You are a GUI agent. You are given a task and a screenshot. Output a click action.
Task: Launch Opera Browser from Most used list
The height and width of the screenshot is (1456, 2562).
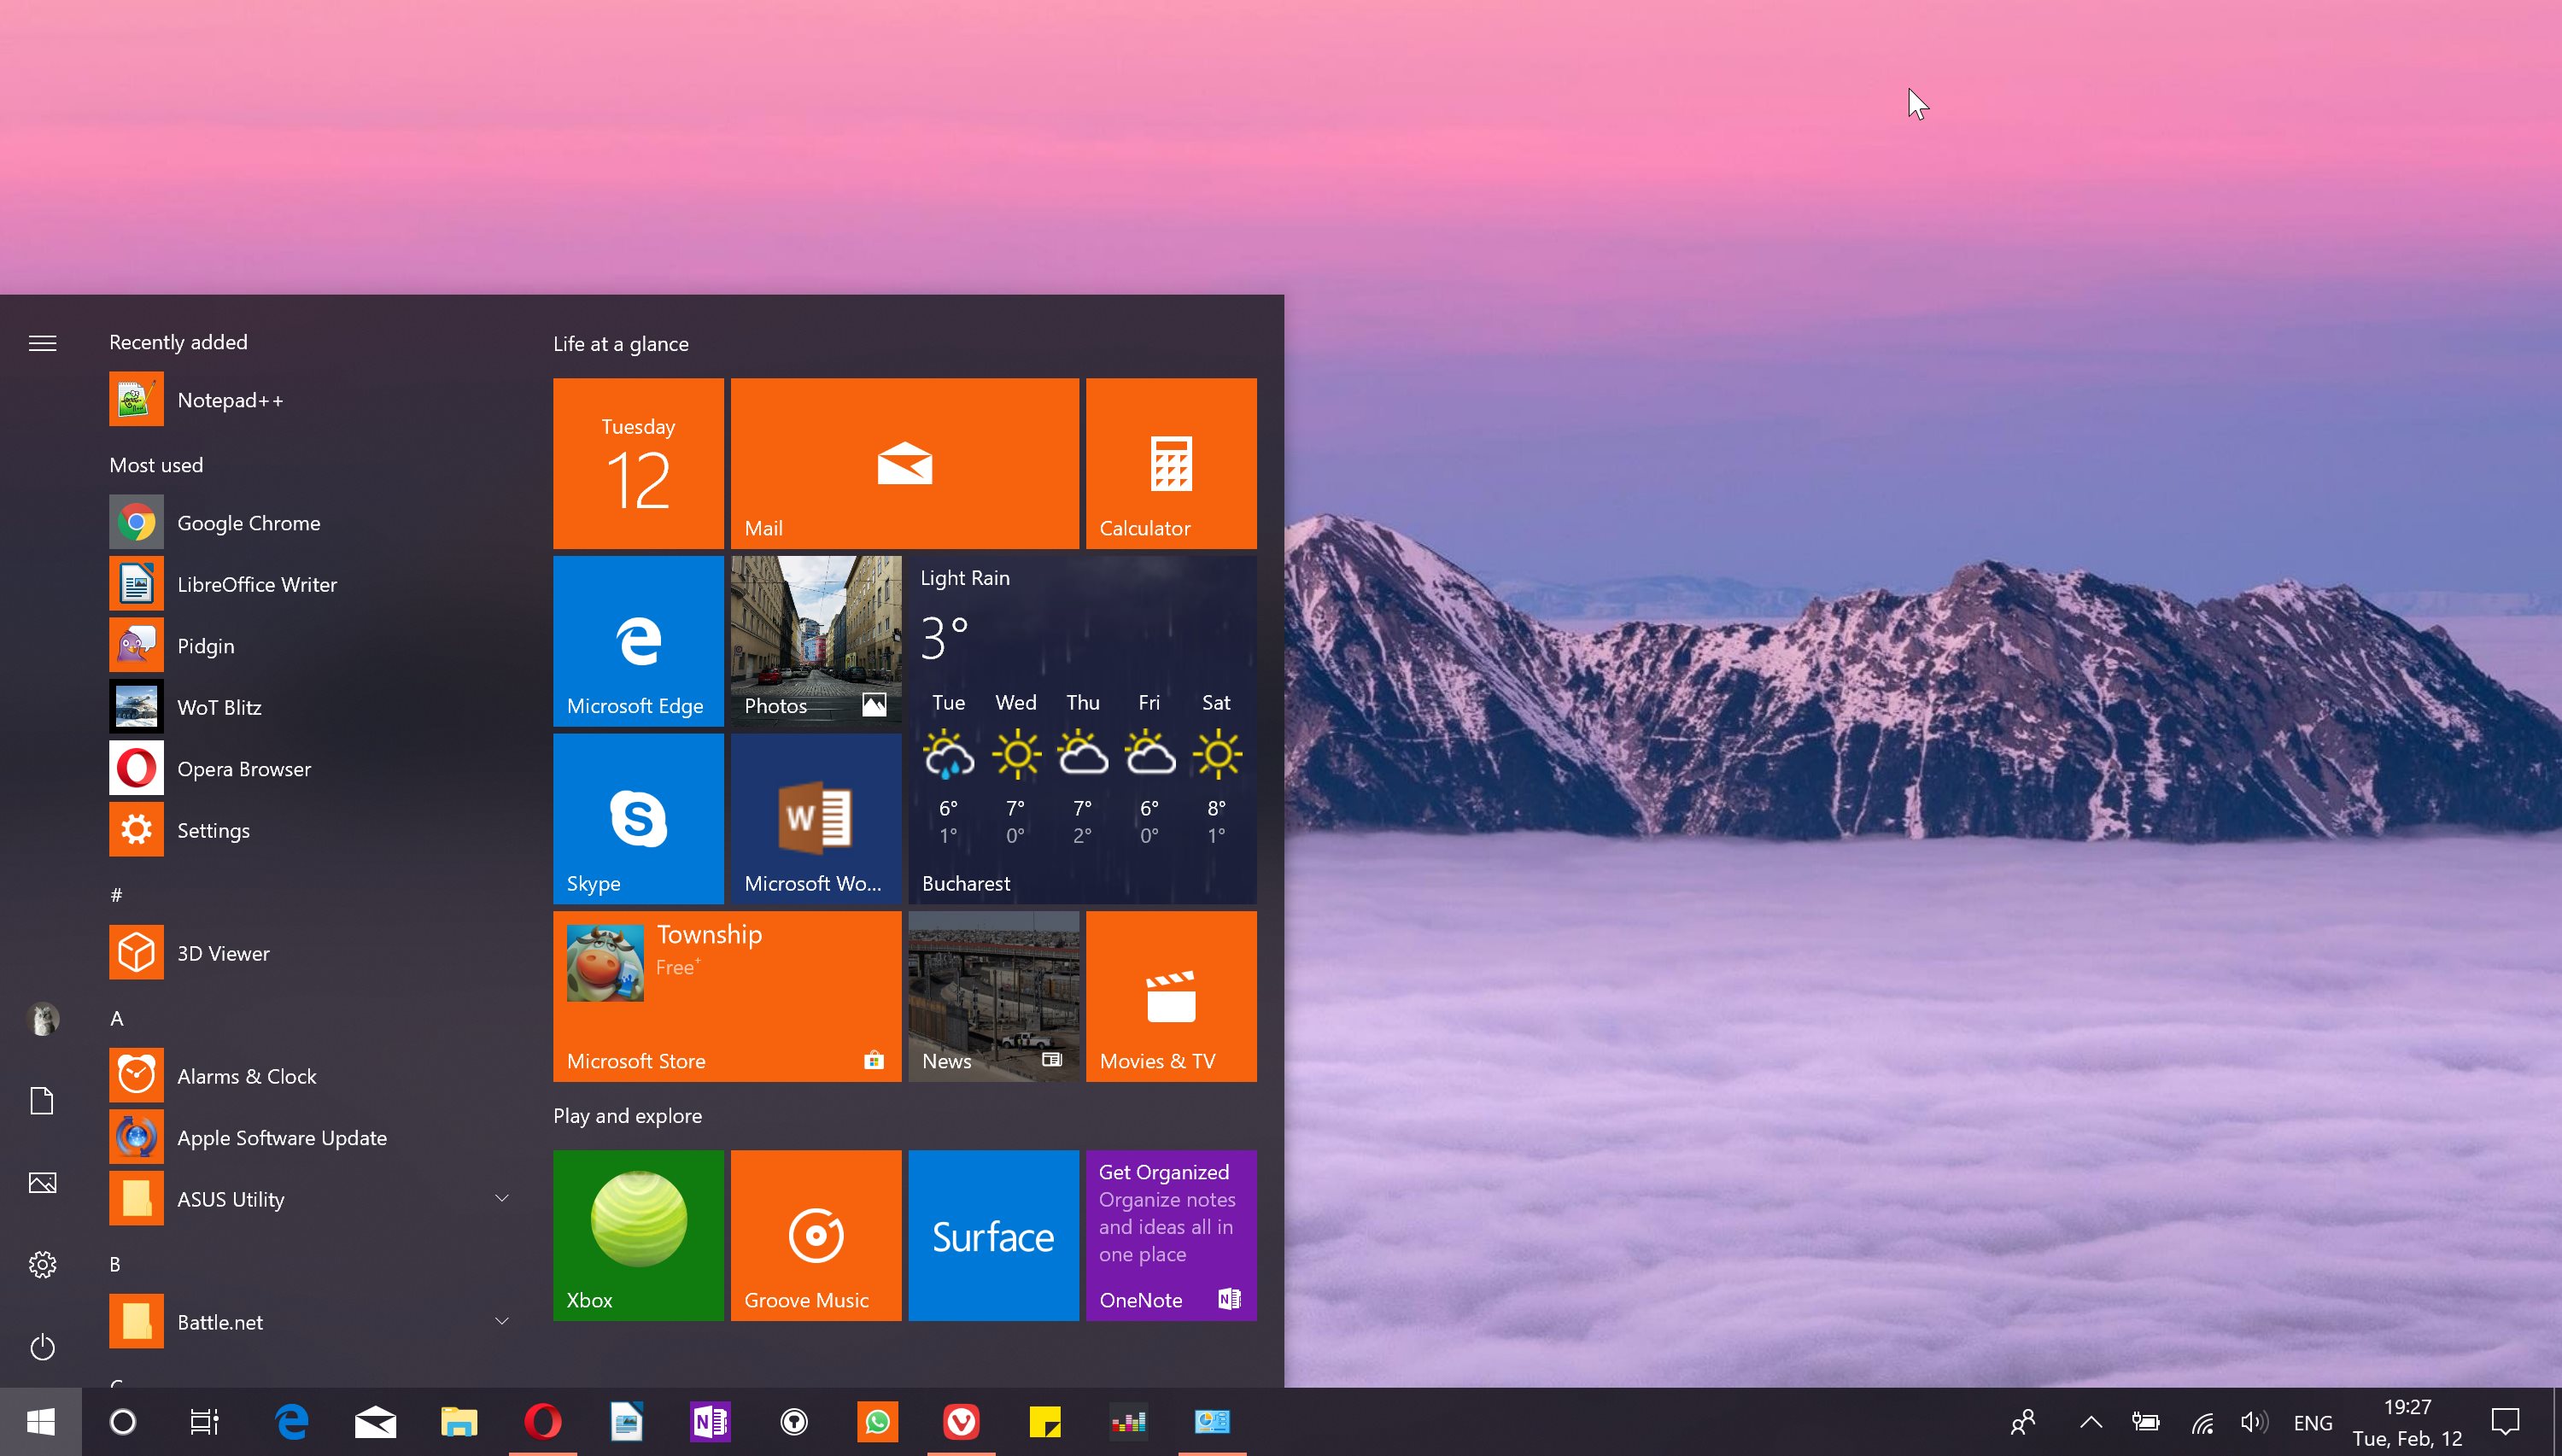(243, 768)
